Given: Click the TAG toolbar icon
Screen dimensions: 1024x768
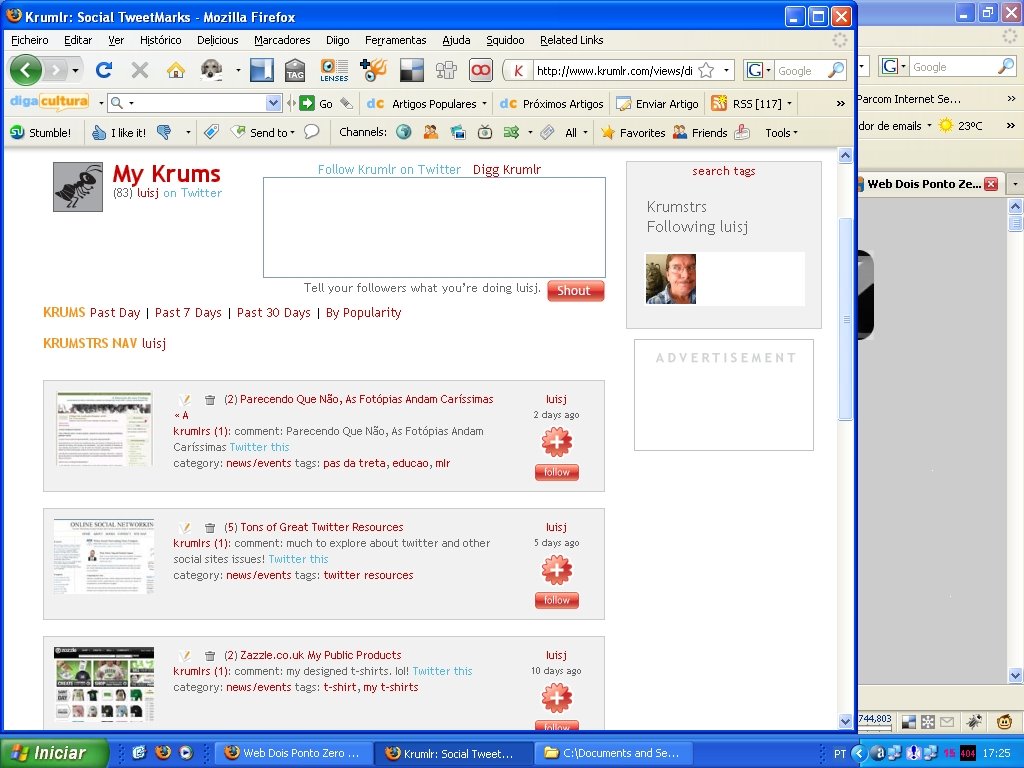Looking at the screenshot, I should click(x=295, y=70).
